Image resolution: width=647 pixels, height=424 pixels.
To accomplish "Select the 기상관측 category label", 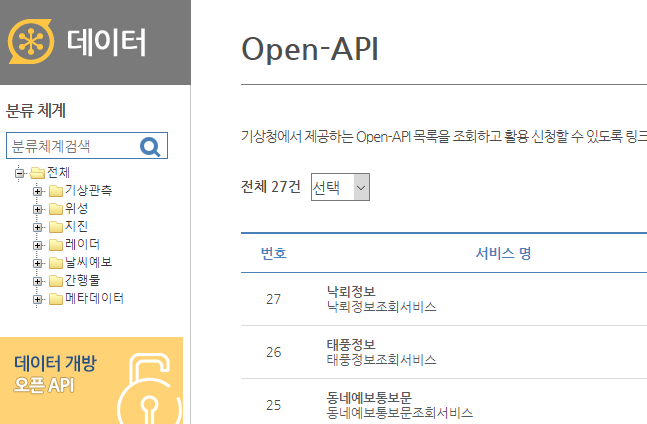I will (x=89, y=190).
